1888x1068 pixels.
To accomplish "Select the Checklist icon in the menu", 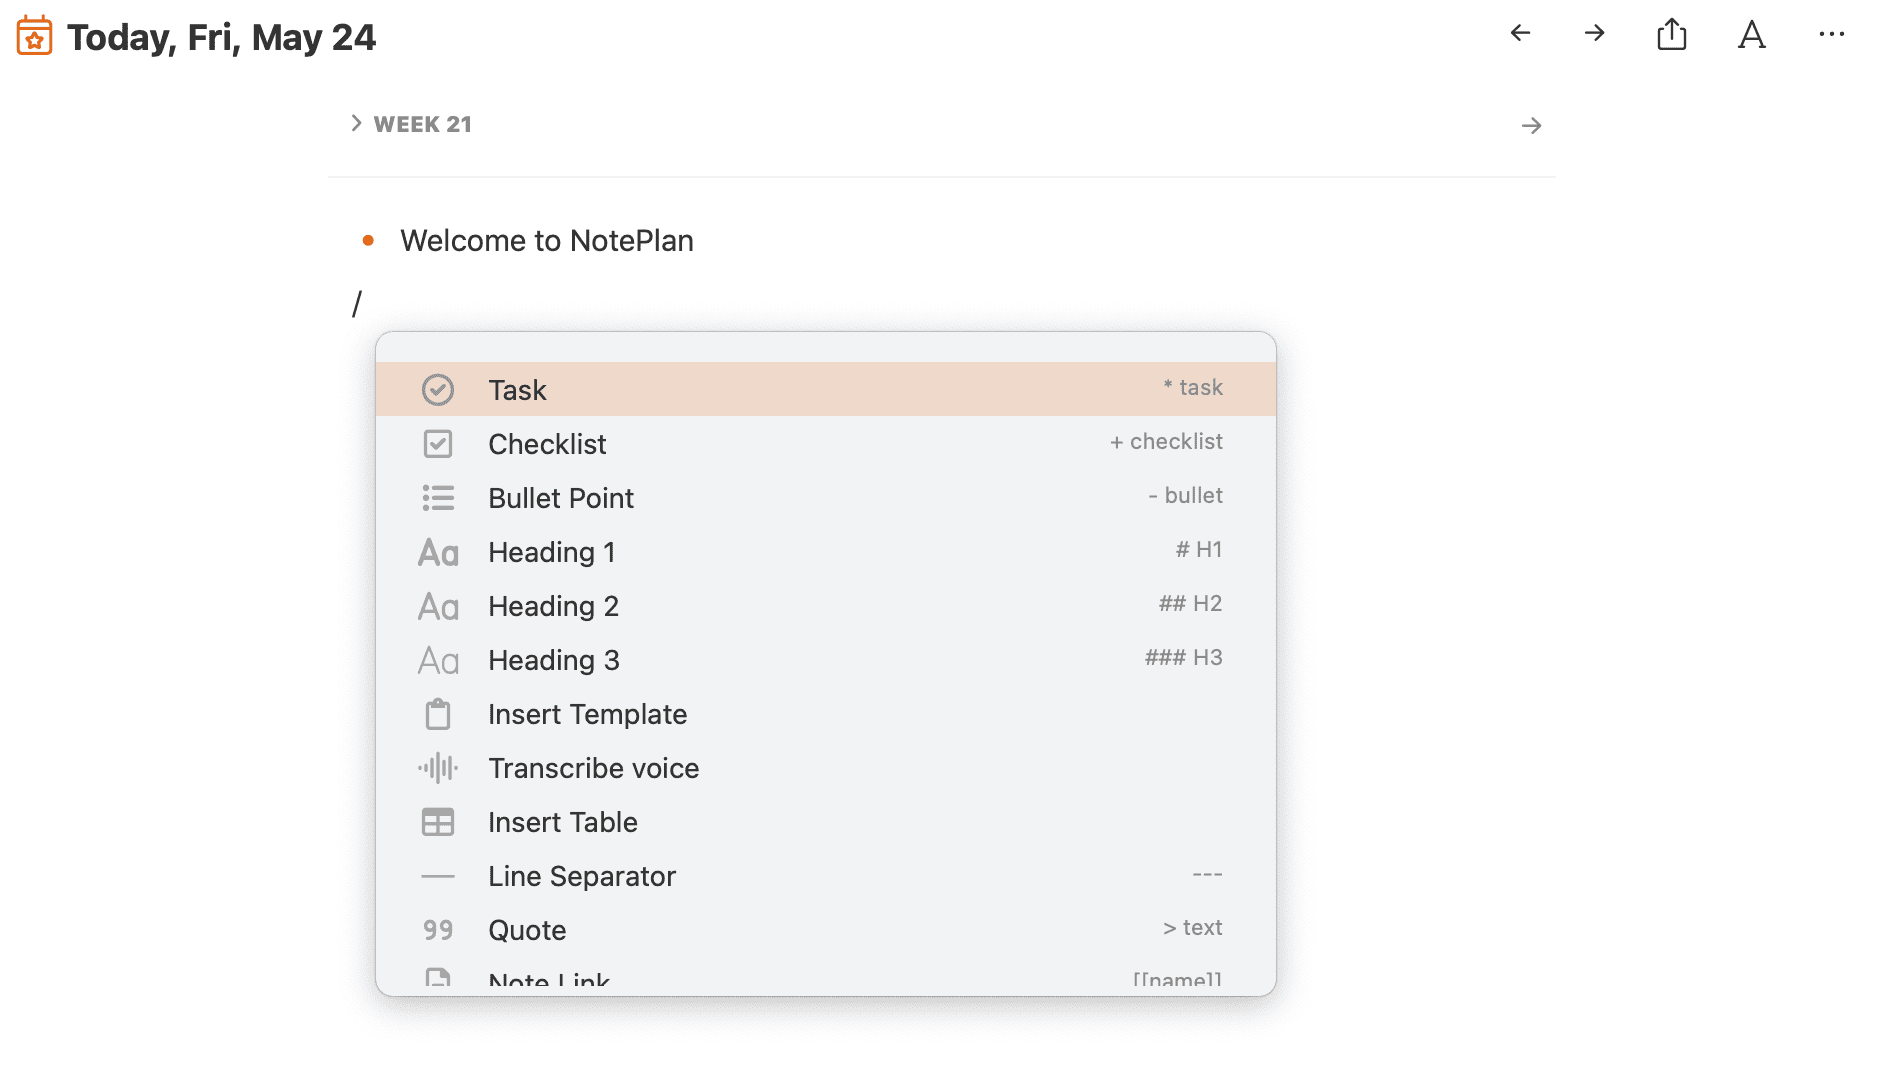I will click(x=438, y=443).
